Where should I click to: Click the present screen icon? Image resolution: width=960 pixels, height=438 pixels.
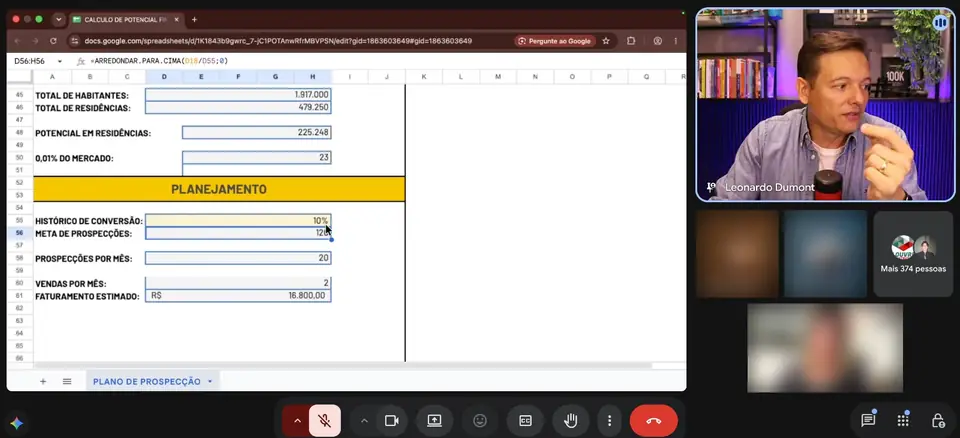pyautogui.click(x=434, y=421)
